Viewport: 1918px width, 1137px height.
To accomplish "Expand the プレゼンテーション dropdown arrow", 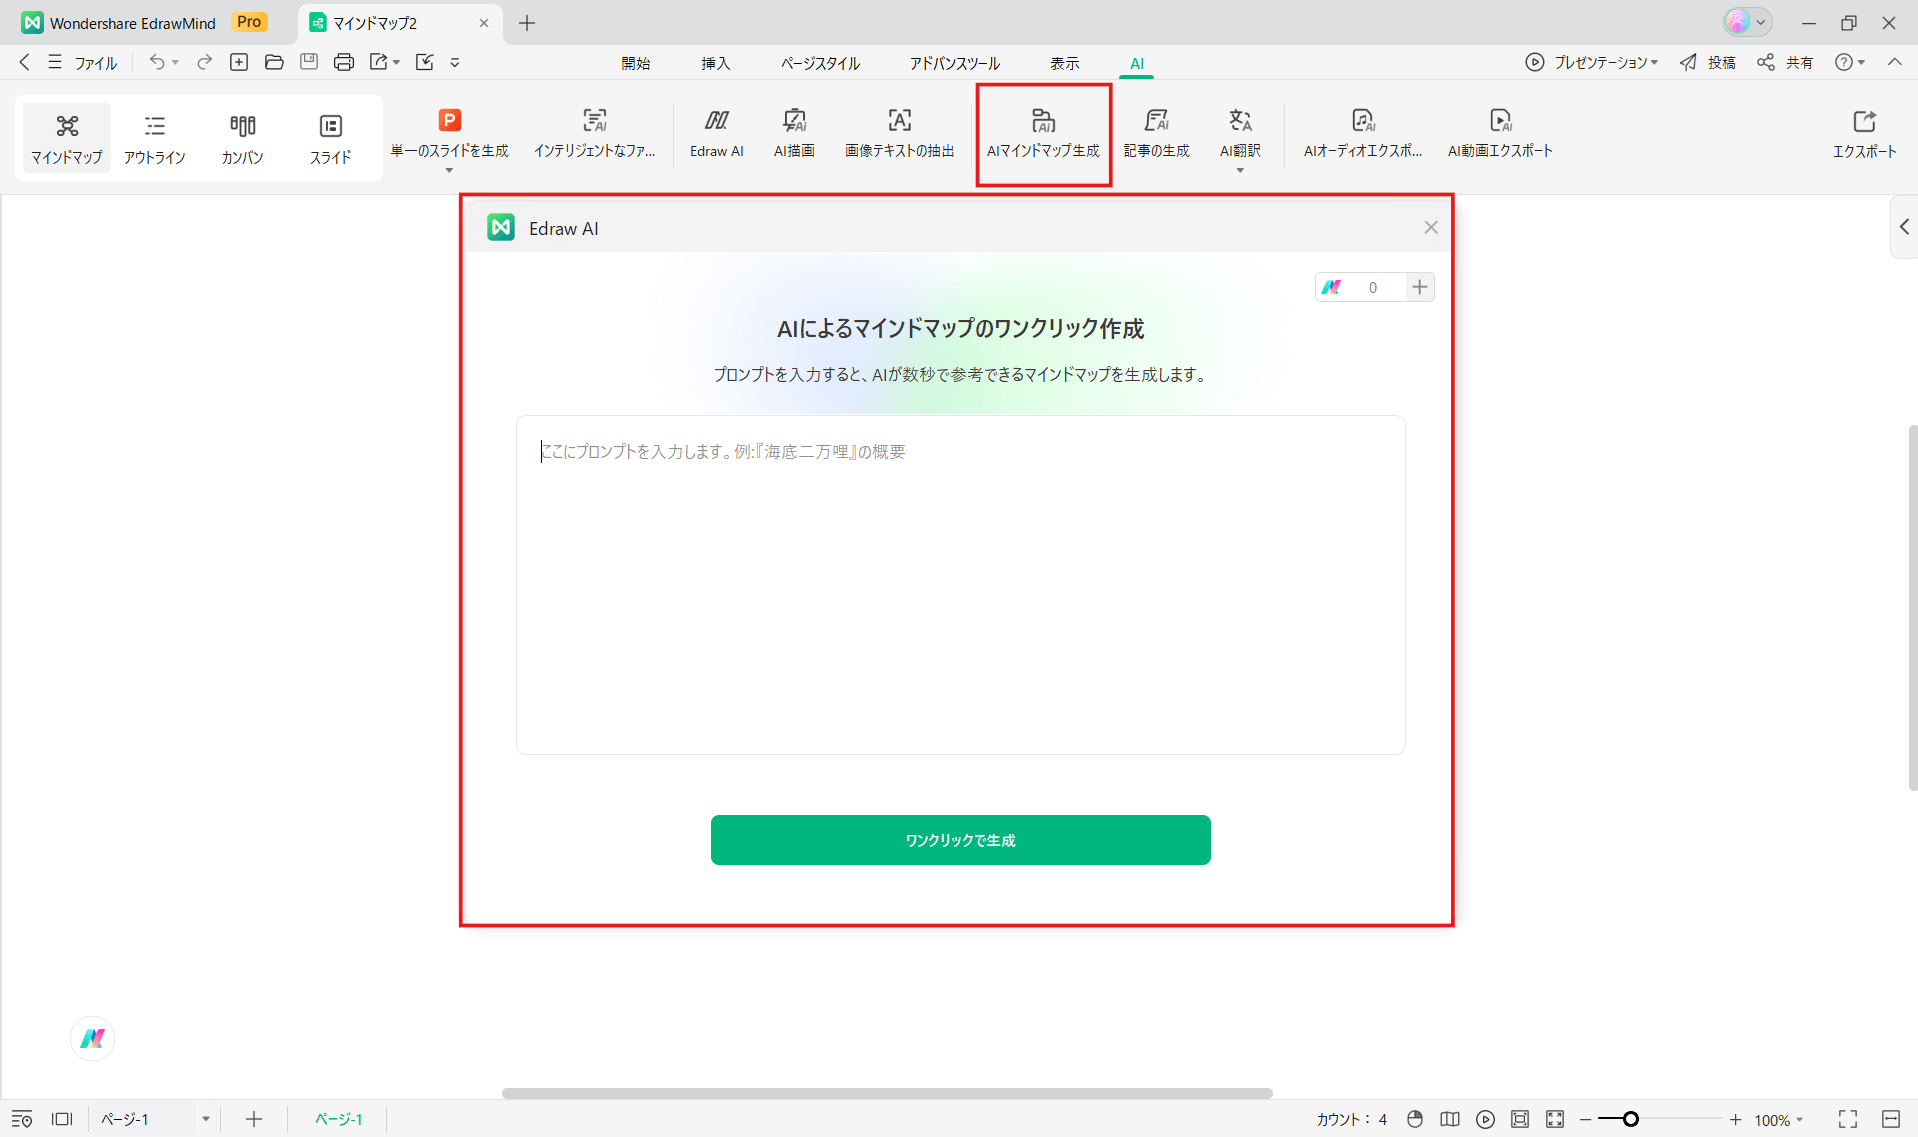I will click(1655, 63).
